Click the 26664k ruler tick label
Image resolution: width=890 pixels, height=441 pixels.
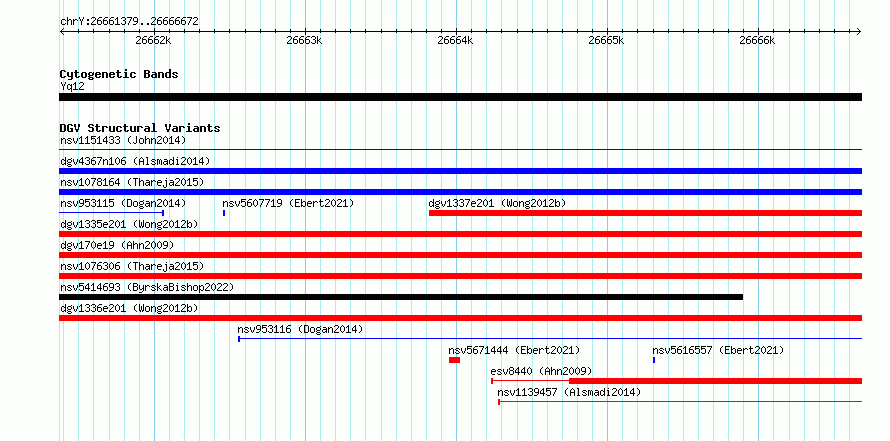tap(455, 41)
